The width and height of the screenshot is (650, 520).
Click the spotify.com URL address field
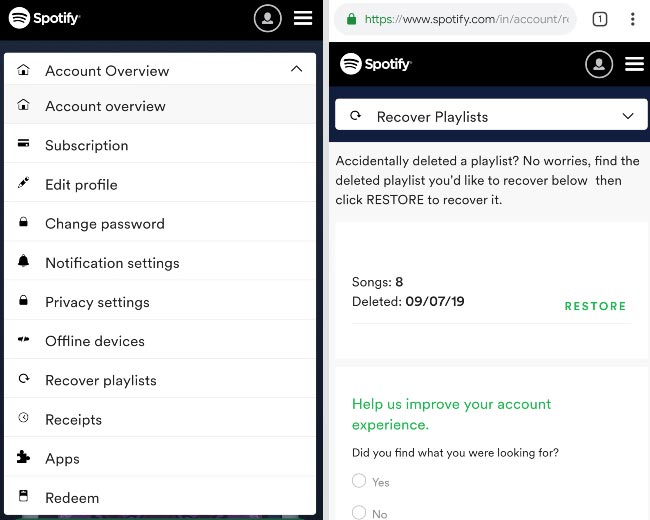click(x=455, y=19)
